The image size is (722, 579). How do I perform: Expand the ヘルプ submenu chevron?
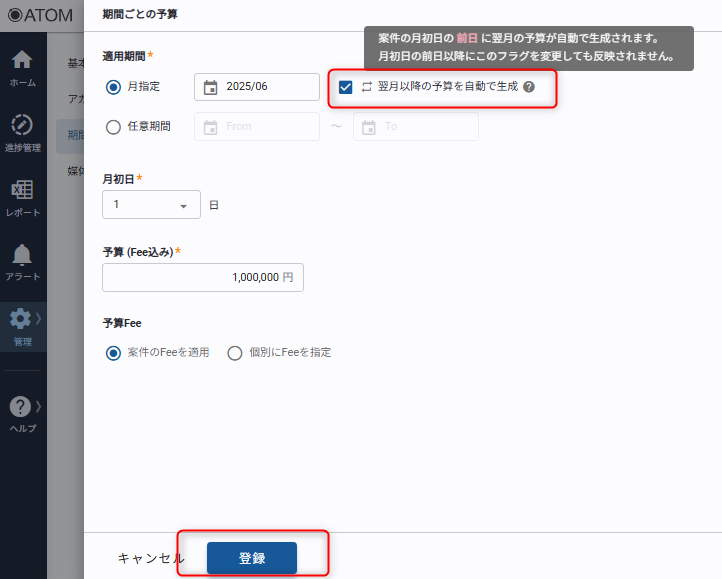pyautogui.click(x=39, y=406)
